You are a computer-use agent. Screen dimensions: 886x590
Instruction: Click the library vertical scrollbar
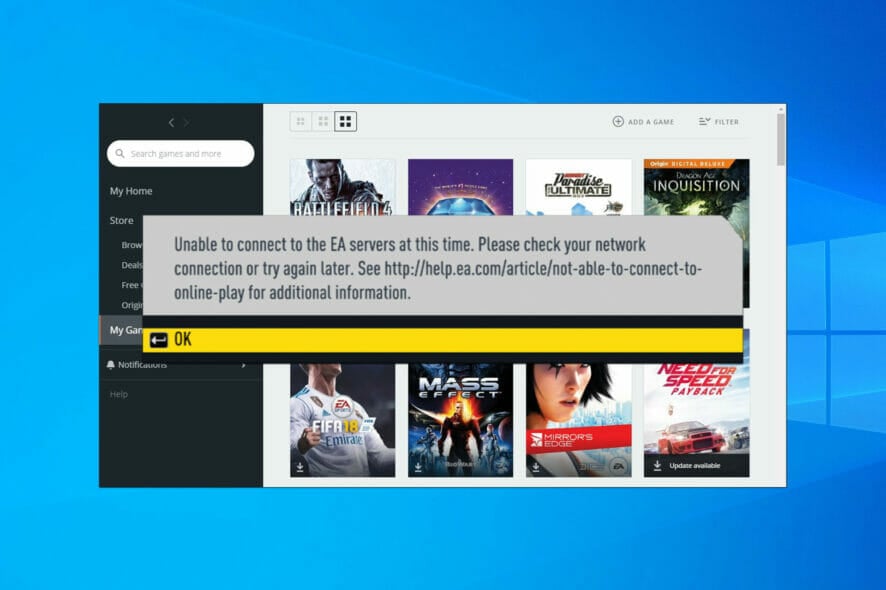780,139
